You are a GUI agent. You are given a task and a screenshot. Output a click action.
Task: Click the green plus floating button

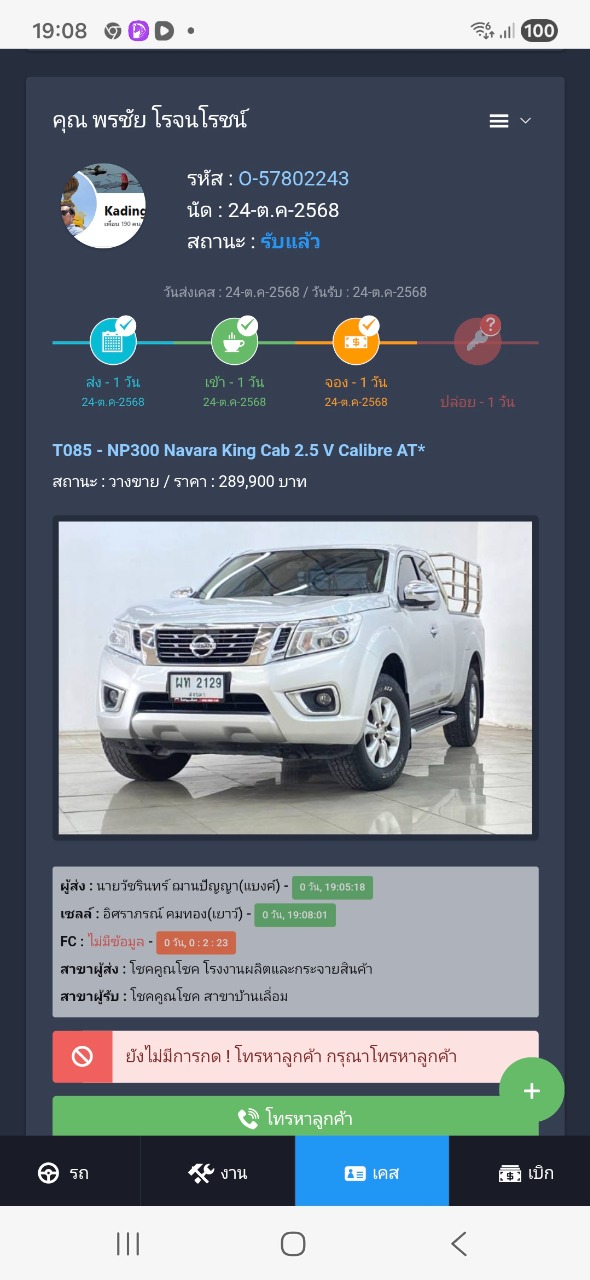tap(532, 1091)
